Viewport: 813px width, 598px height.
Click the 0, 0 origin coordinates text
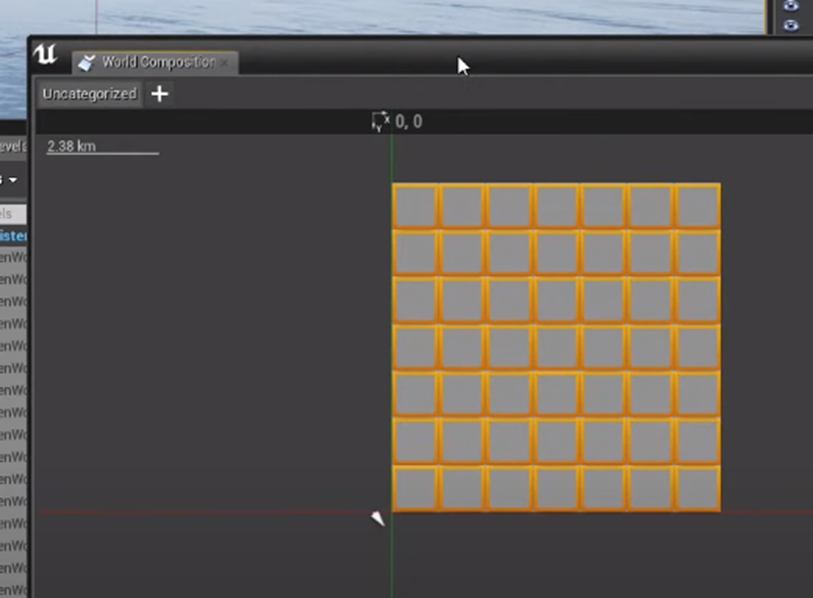(x=409, y=121)
